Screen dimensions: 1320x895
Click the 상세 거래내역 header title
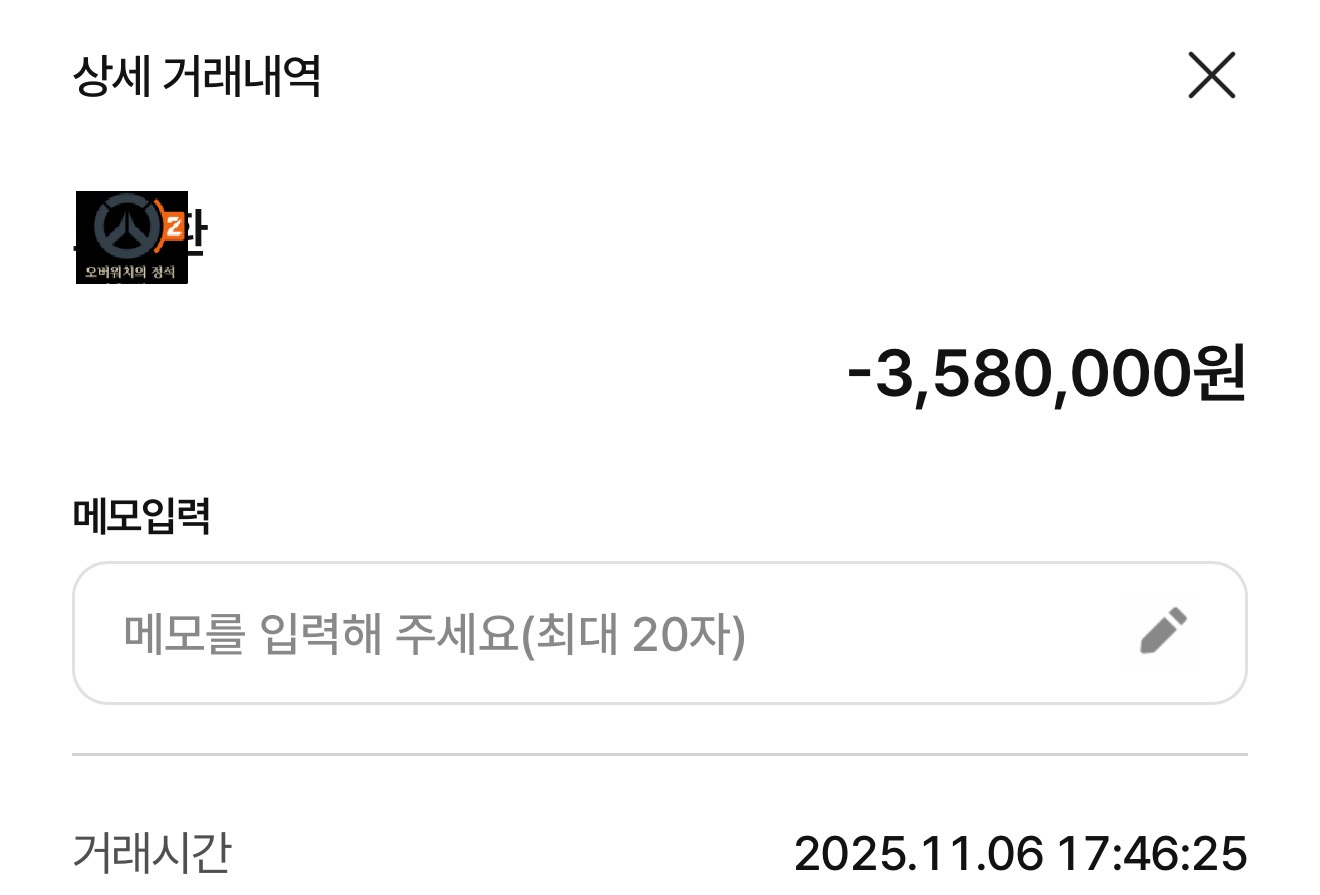[x=196, y=77]
